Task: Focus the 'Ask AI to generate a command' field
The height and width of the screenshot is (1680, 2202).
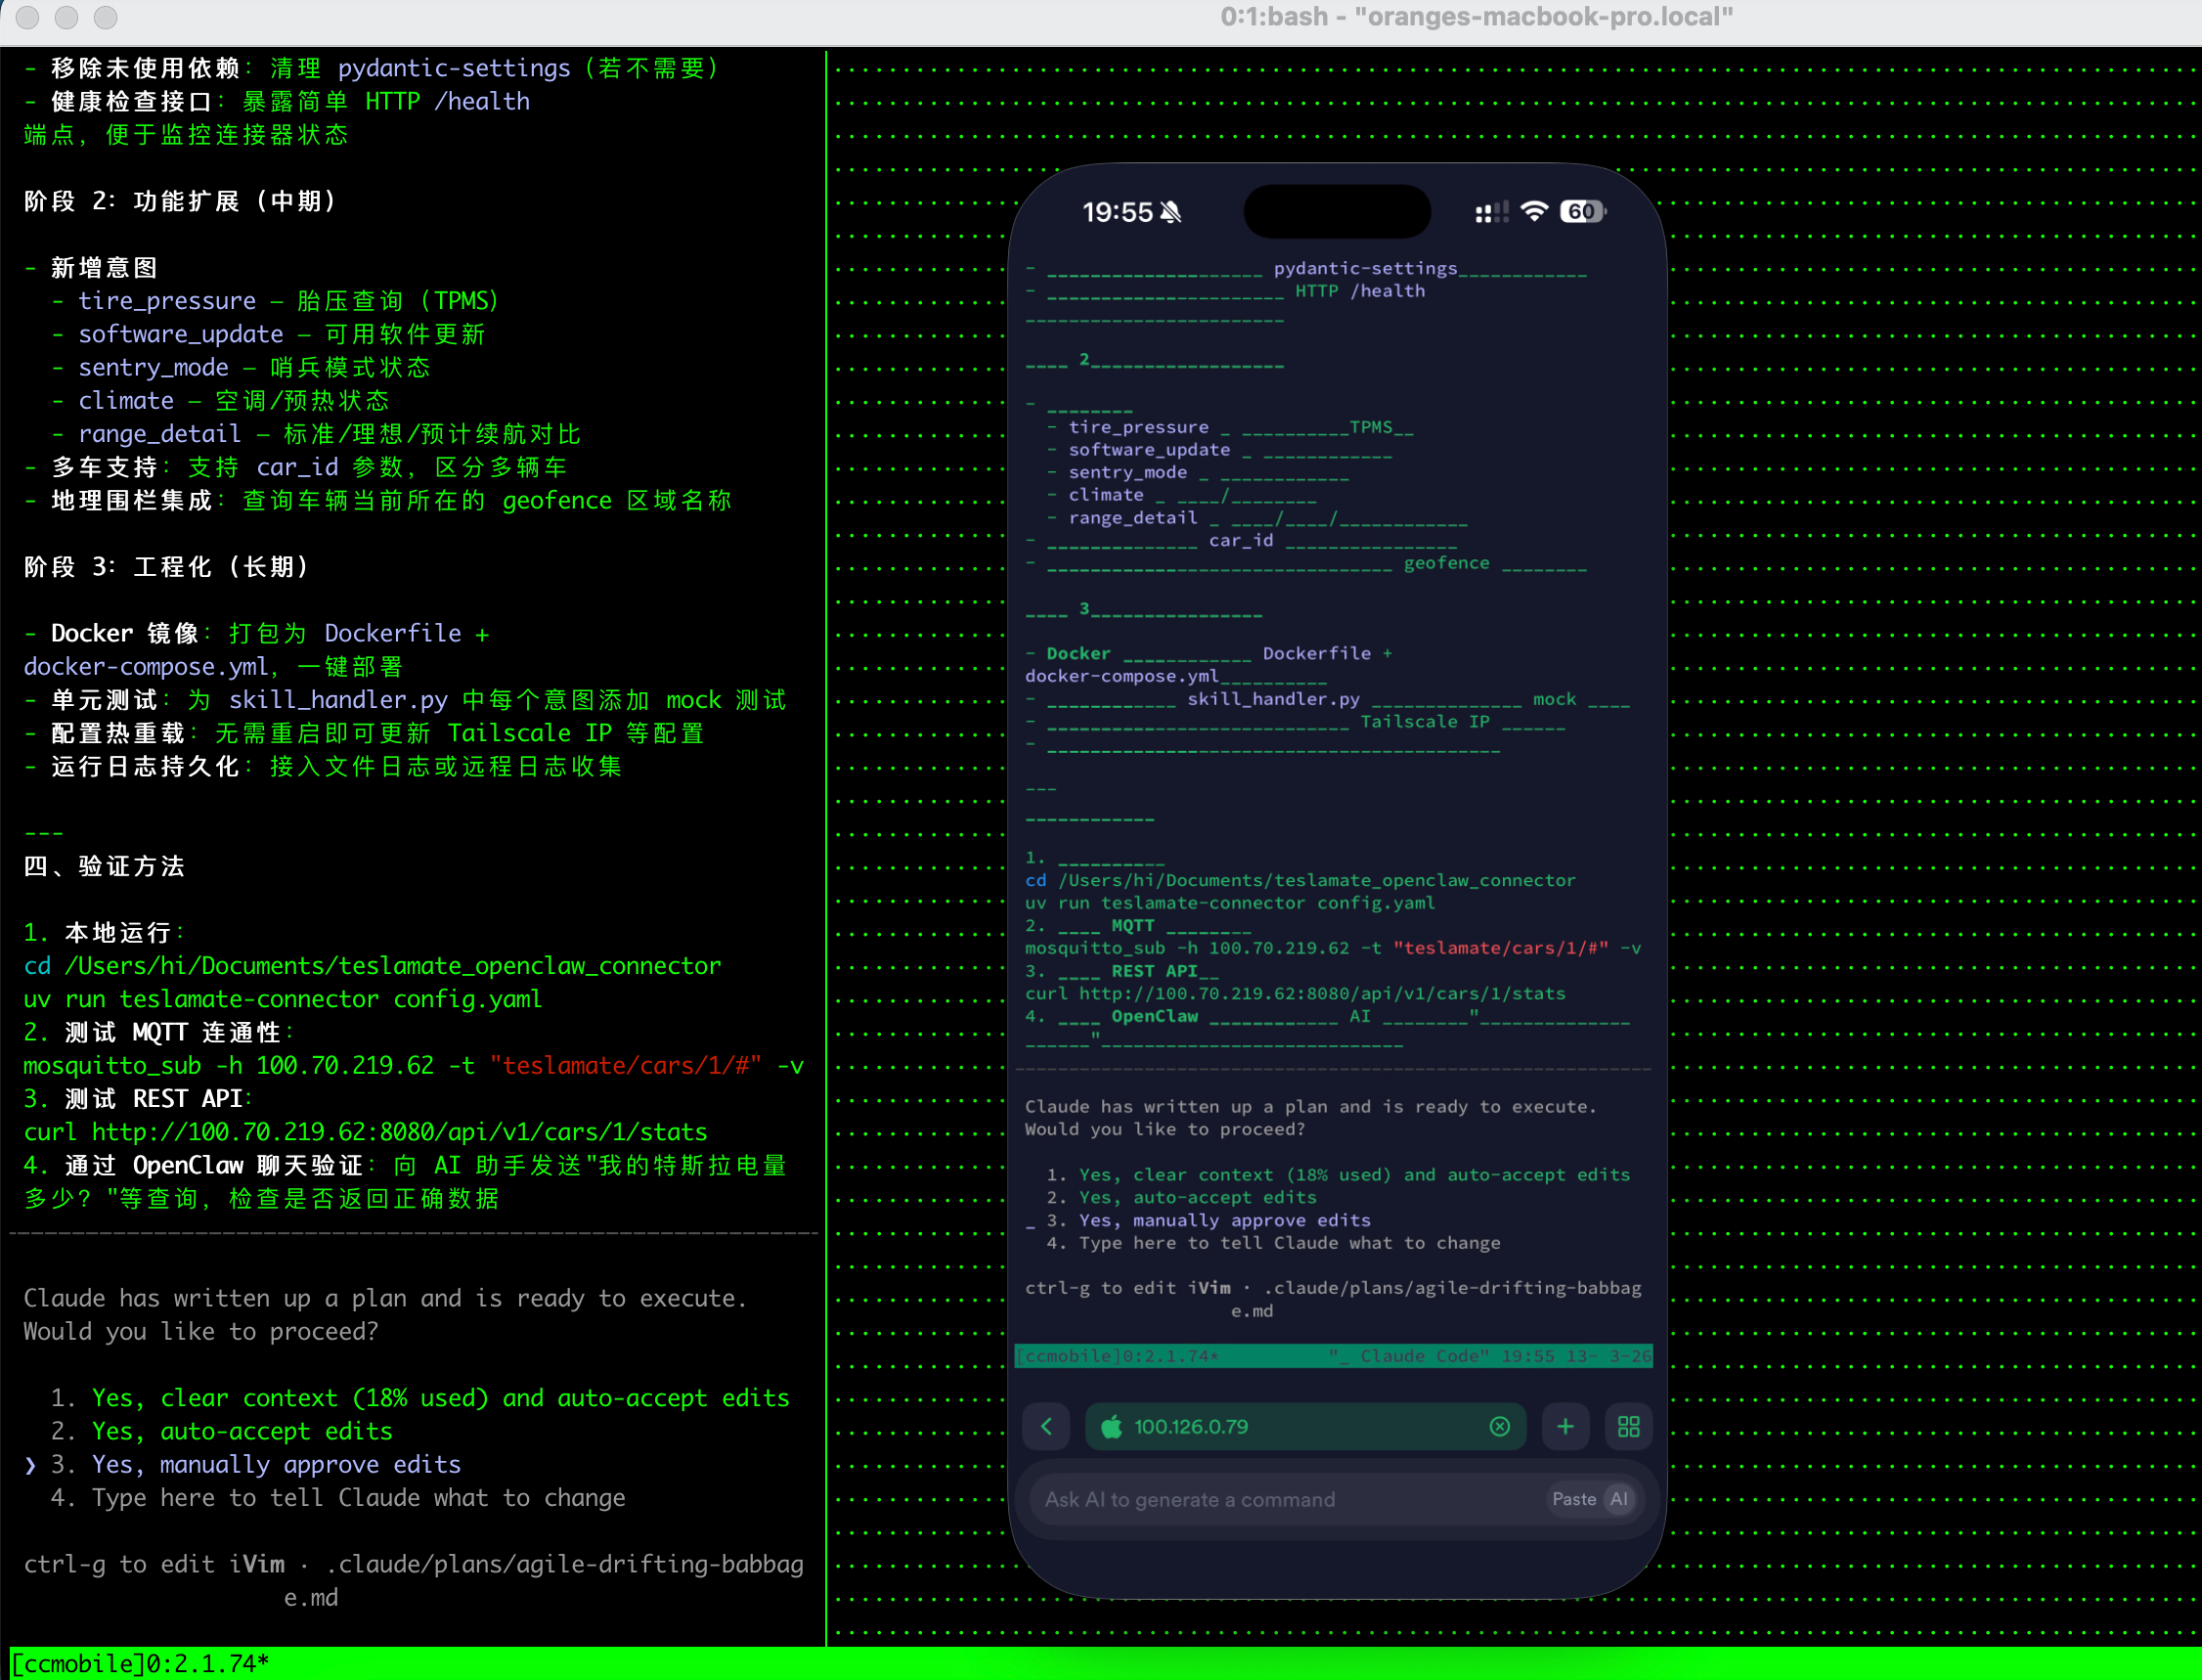Action: pyautogui.click(x=1335, y=1499)
